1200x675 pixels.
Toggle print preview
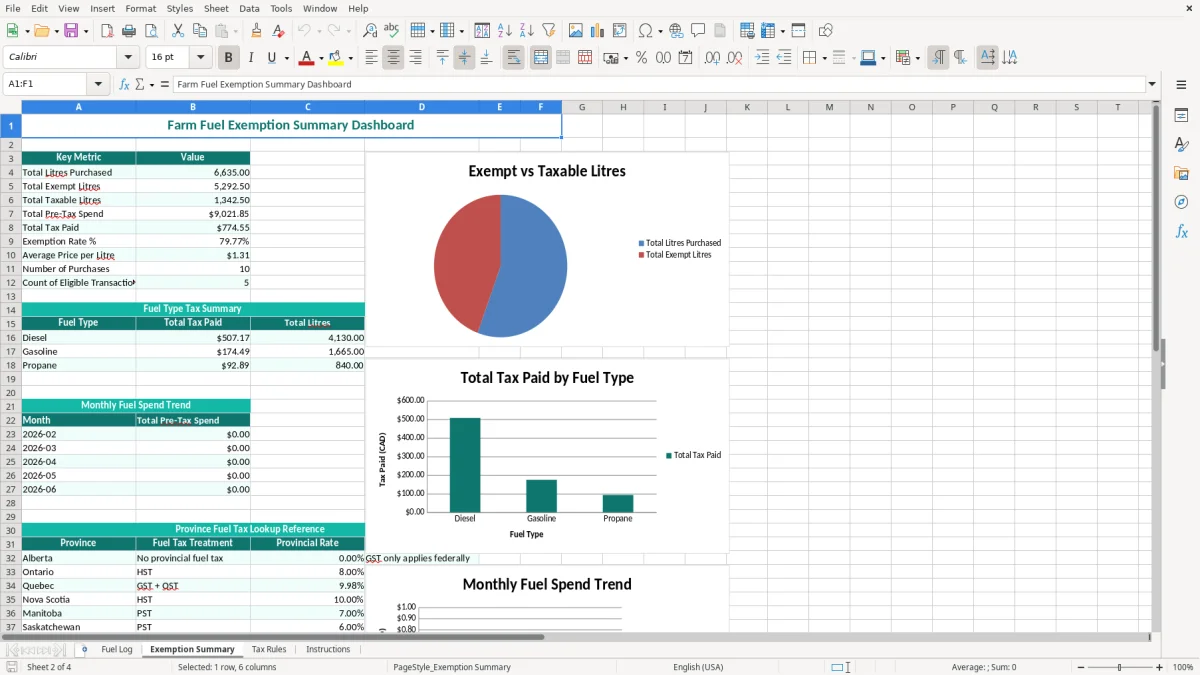pos(151,31)
